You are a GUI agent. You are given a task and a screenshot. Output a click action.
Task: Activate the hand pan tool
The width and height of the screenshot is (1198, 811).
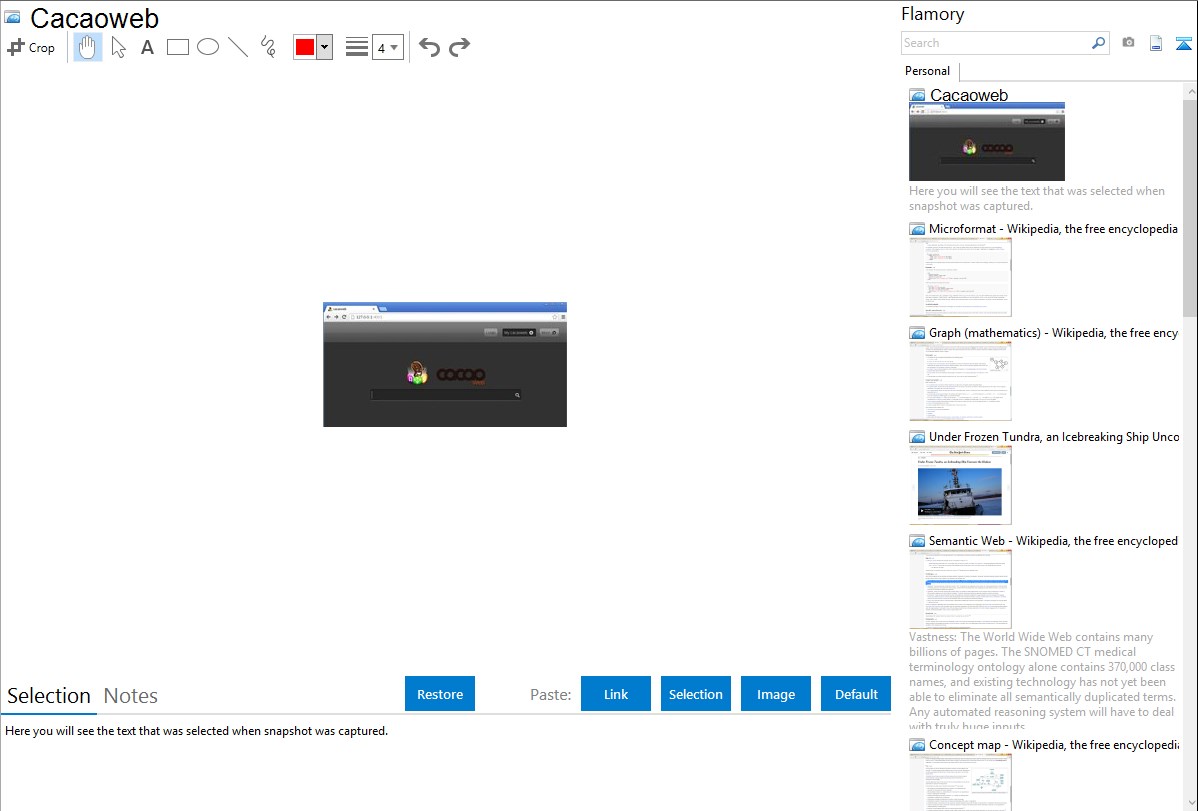coord(88,47)
